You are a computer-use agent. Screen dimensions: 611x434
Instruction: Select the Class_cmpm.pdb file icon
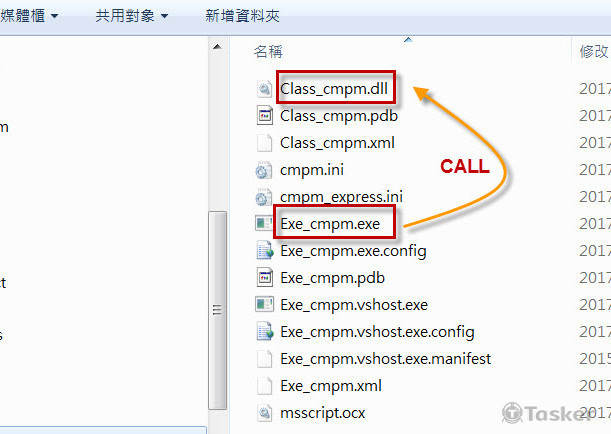[264, 116]
